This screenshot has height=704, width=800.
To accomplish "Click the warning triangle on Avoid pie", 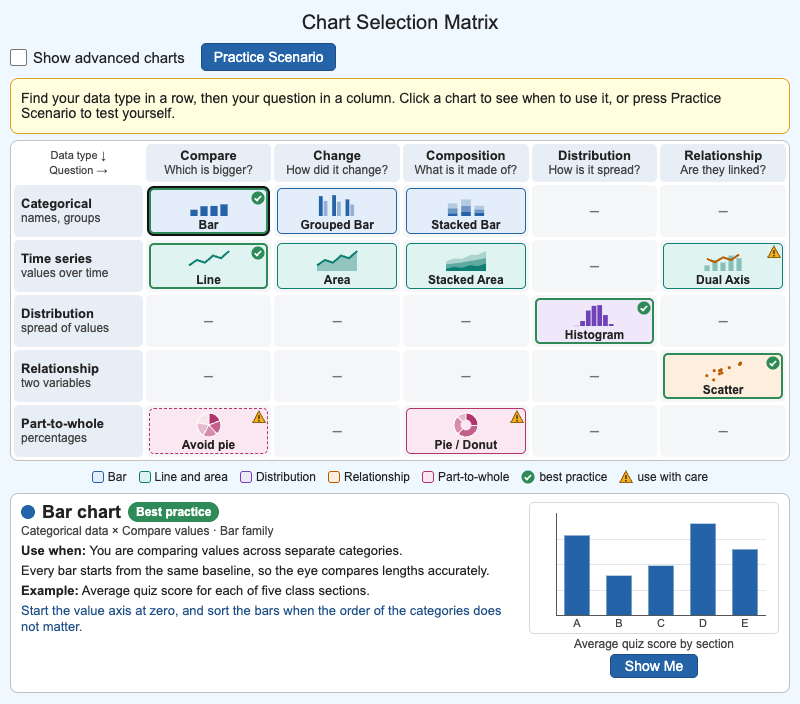I will click(x=259, y=417).
